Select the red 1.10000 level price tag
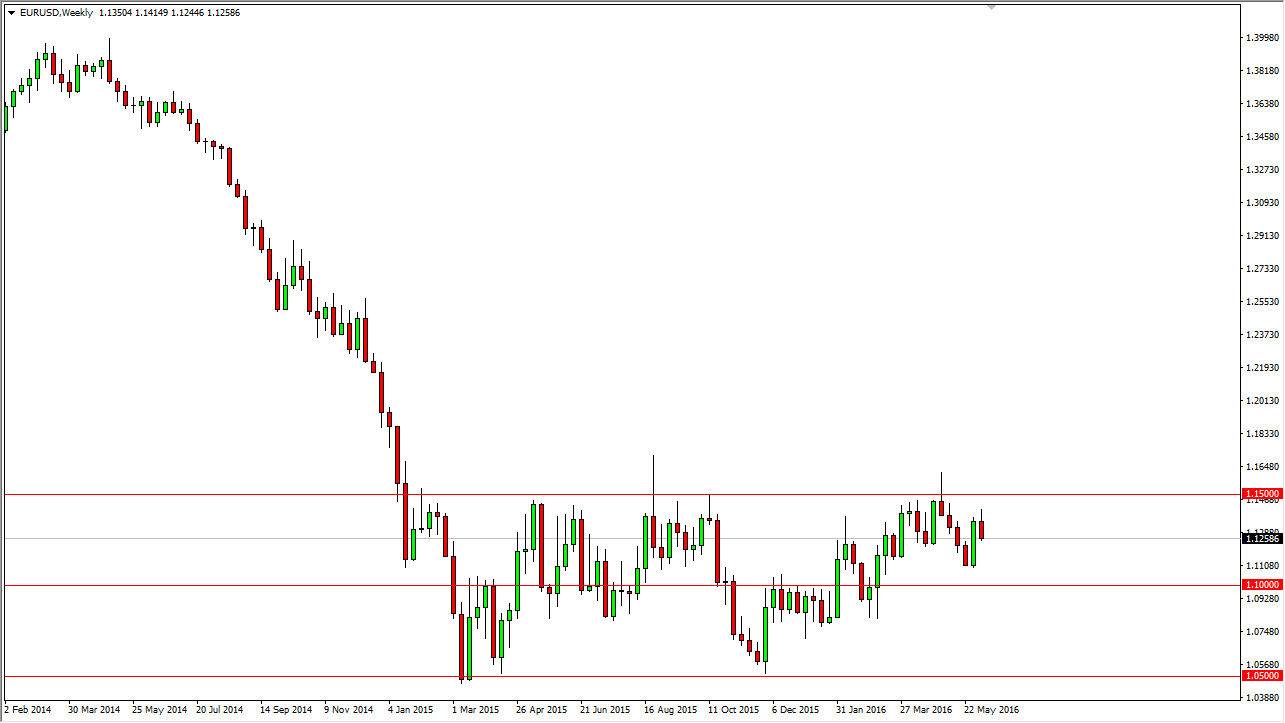Image resolution: width=1285 pixels, height=723 pixels. coord(1262,585)
